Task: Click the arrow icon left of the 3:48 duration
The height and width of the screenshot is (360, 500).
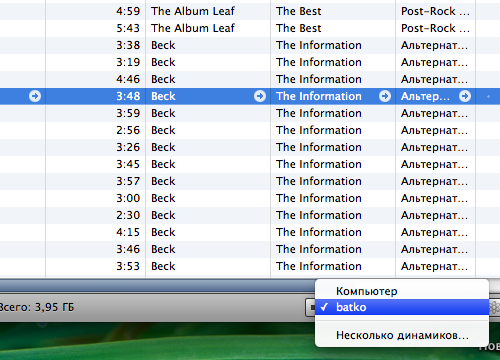Action: coord(35,96)
